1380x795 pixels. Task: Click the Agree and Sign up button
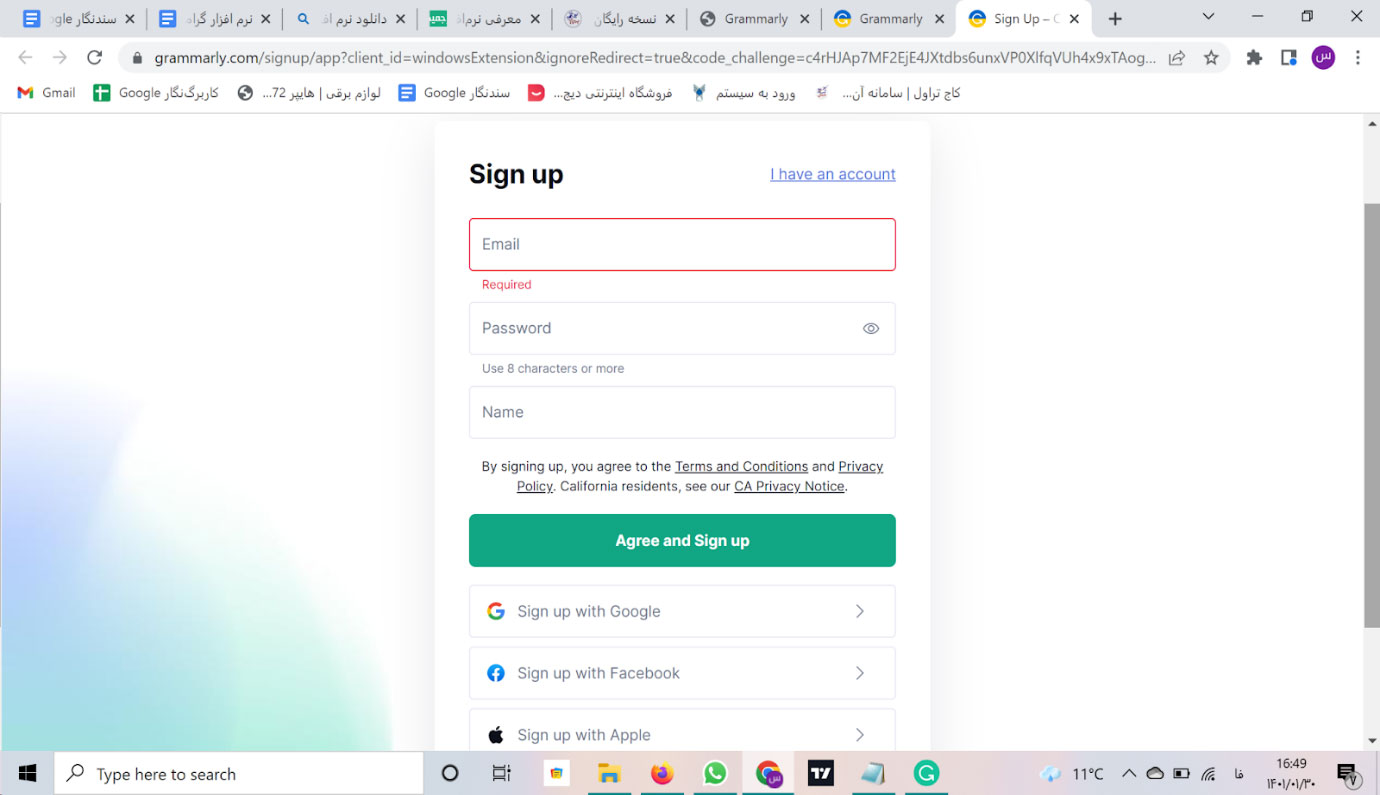(x=682, y=540)
